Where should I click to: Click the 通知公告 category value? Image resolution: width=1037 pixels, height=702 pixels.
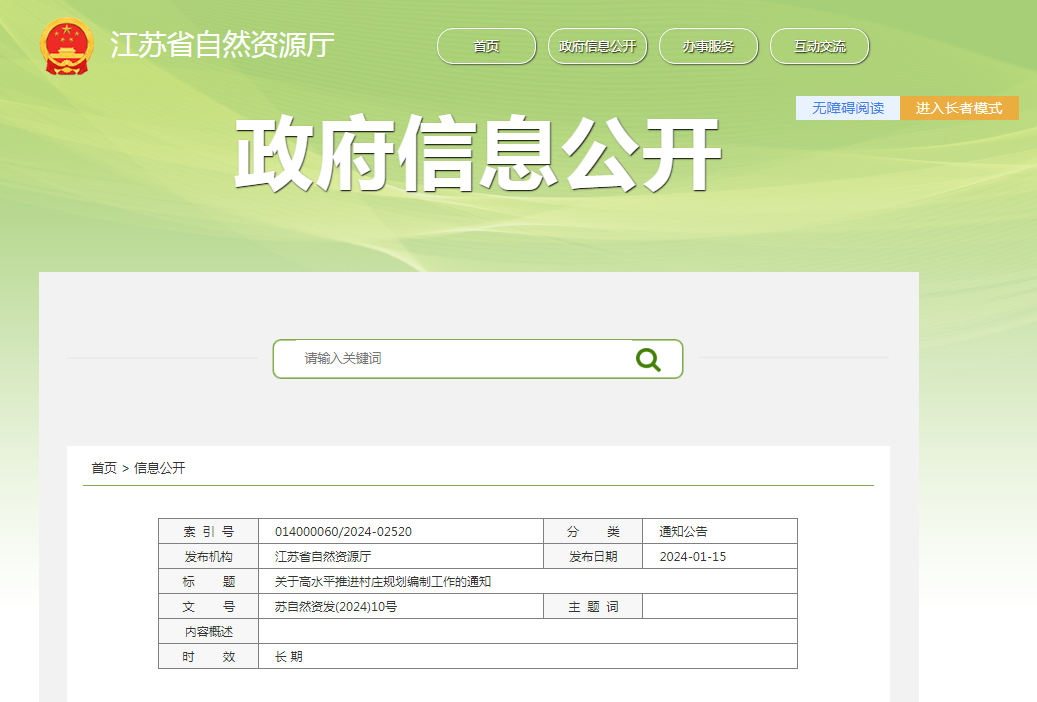coord(683,532)
